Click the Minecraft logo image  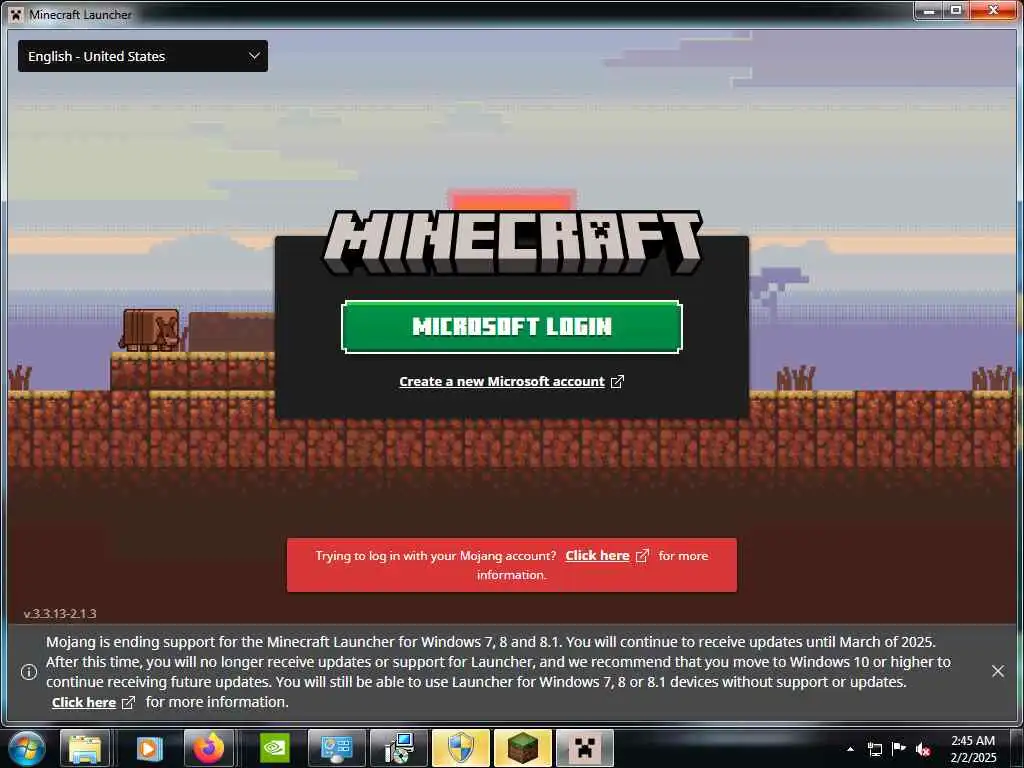pyautogui.click(x=512, y=242)
